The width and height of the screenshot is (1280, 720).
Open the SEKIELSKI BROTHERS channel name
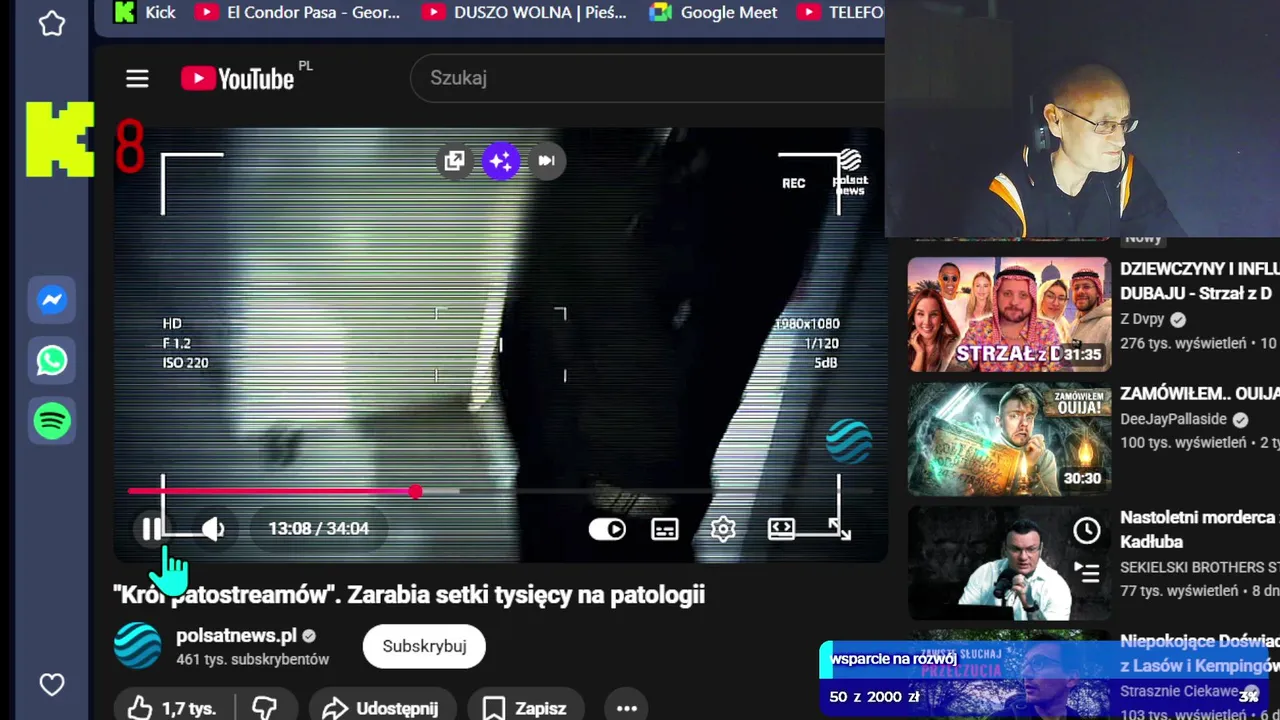coord(1200,567)
